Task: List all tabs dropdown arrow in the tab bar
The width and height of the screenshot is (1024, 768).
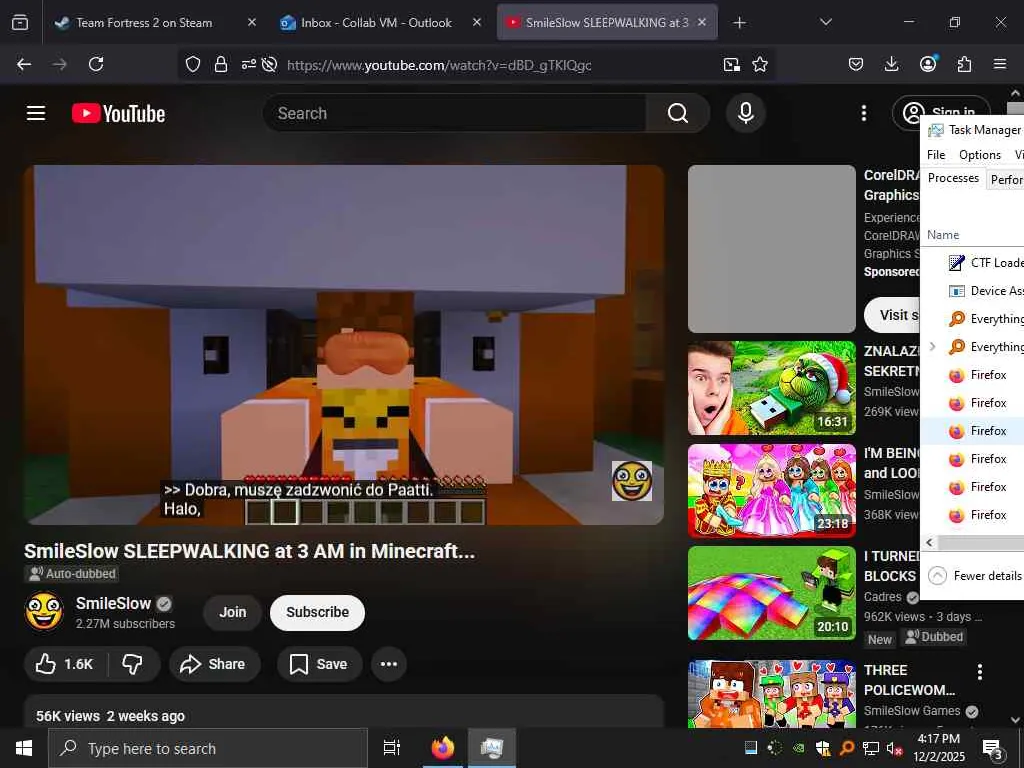Action: pos(825,22)
